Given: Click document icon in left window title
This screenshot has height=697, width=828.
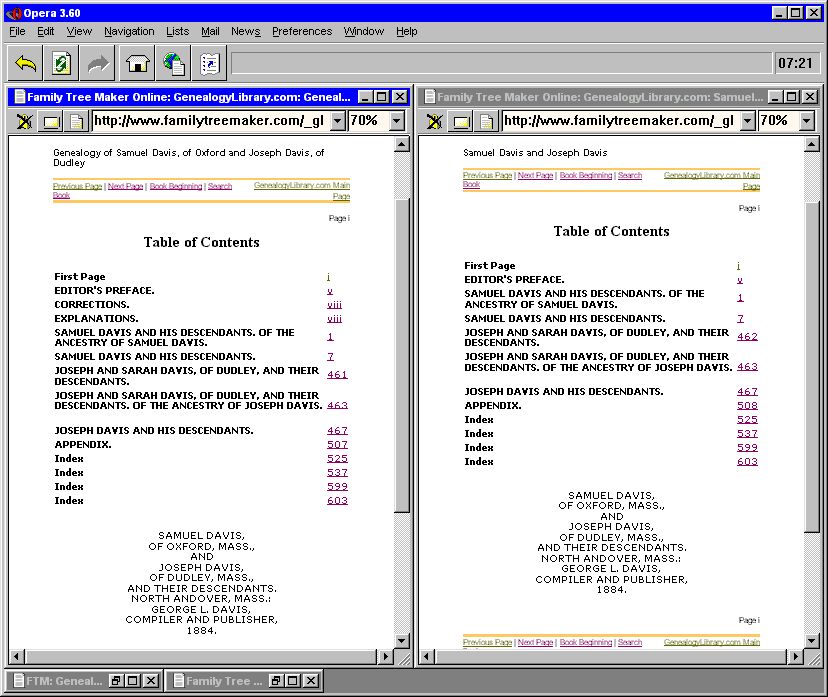Looking at the screenshot, I should tap(20, 97).
